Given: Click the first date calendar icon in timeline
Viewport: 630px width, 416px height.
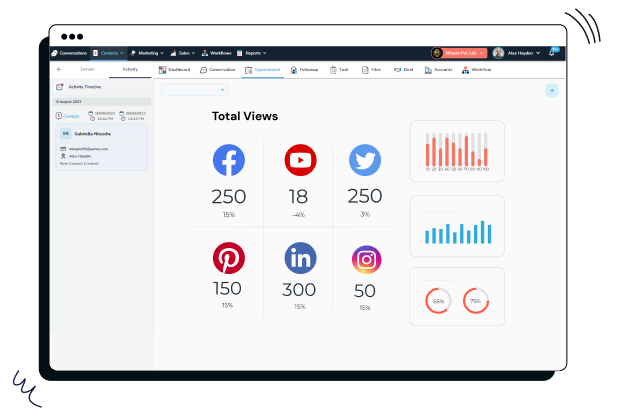Looking at the screenshot, I should point(90,113).
